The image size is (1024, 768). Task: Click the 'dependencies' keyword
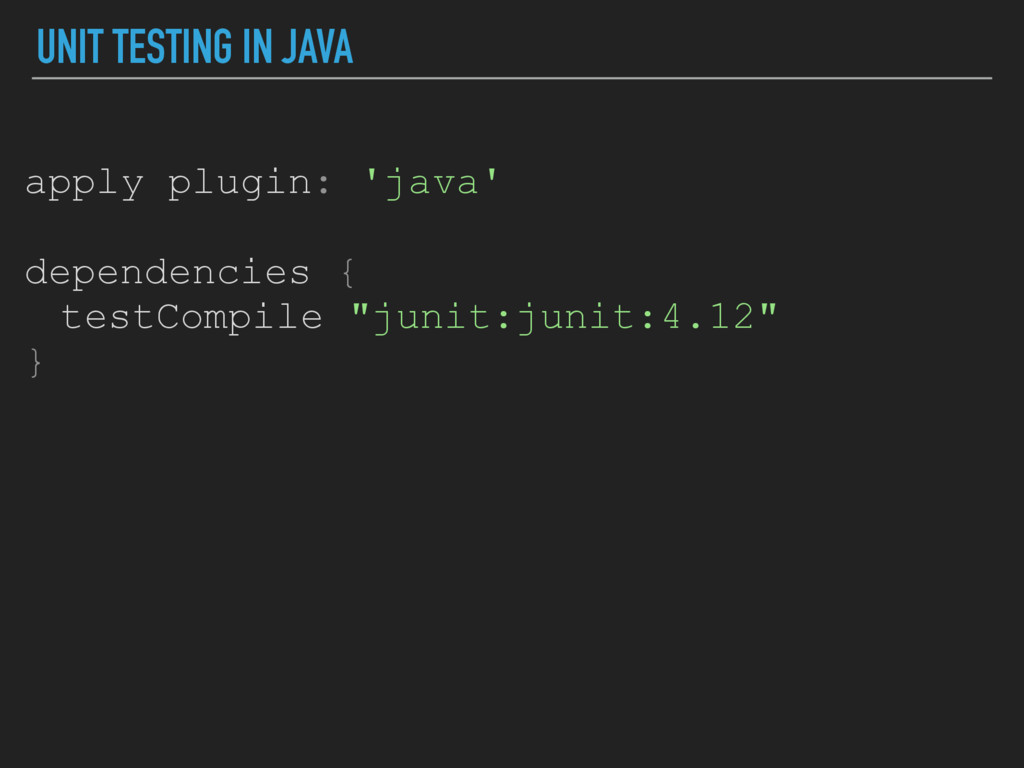pyautogui.click(x=167, y=272)
